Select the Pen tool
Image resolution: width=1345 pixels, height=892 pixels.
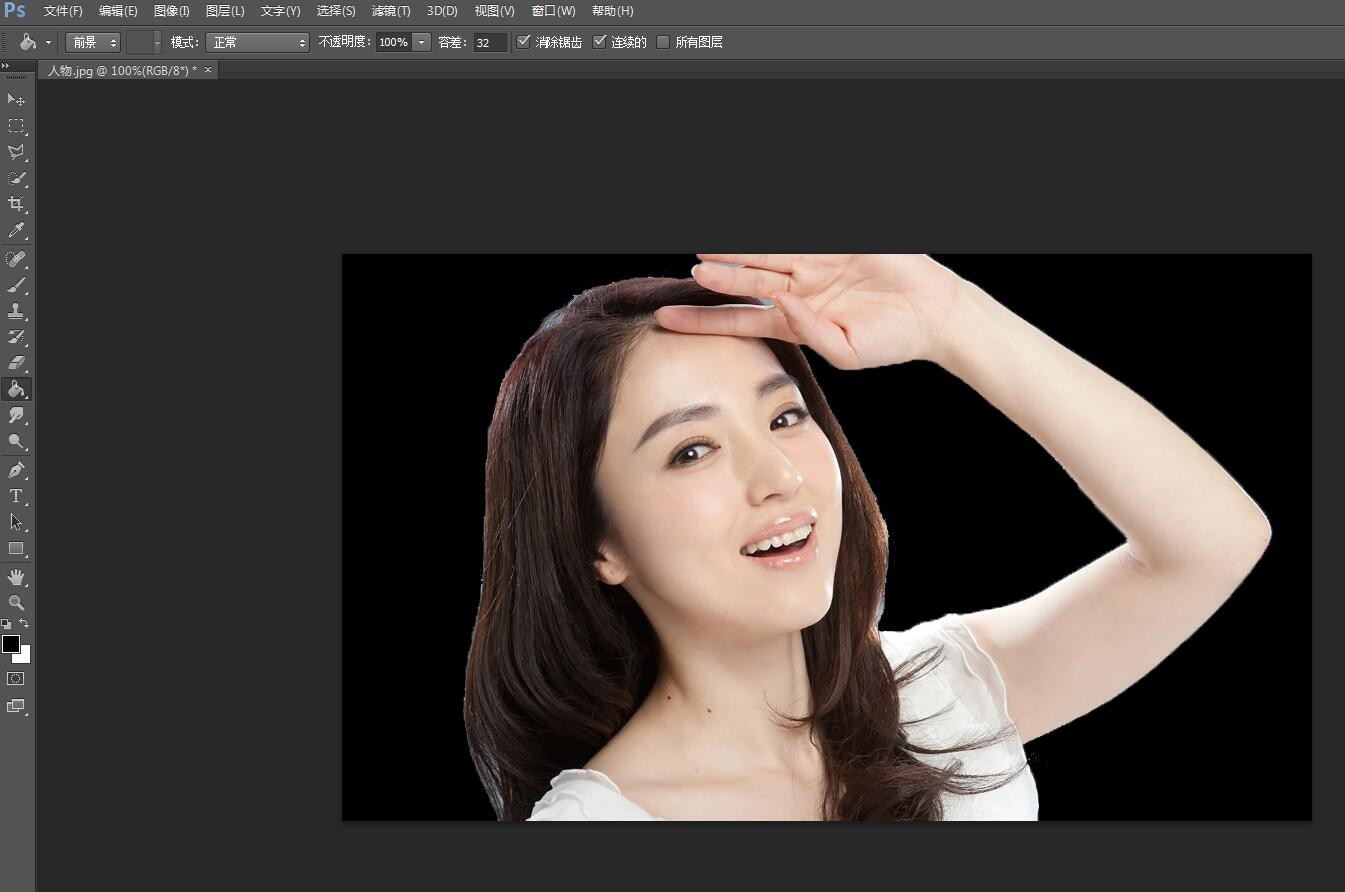(16, 470)
